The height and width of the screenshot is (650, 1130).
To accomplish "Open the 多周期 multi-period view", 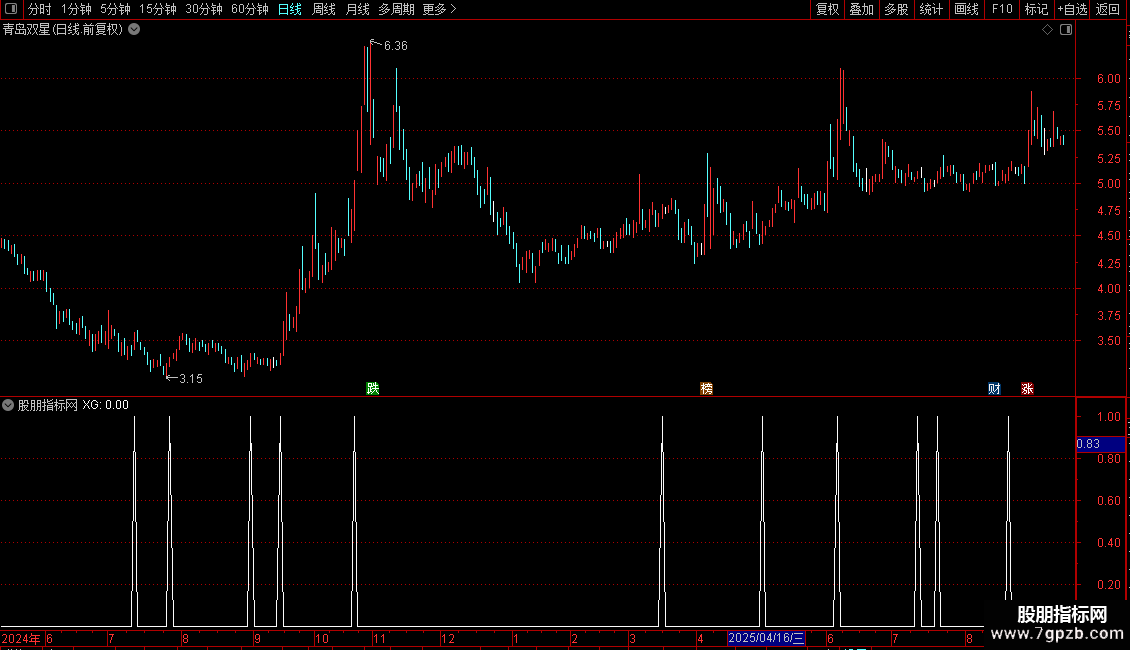I will pyautogui.click(x=396, y=9).
